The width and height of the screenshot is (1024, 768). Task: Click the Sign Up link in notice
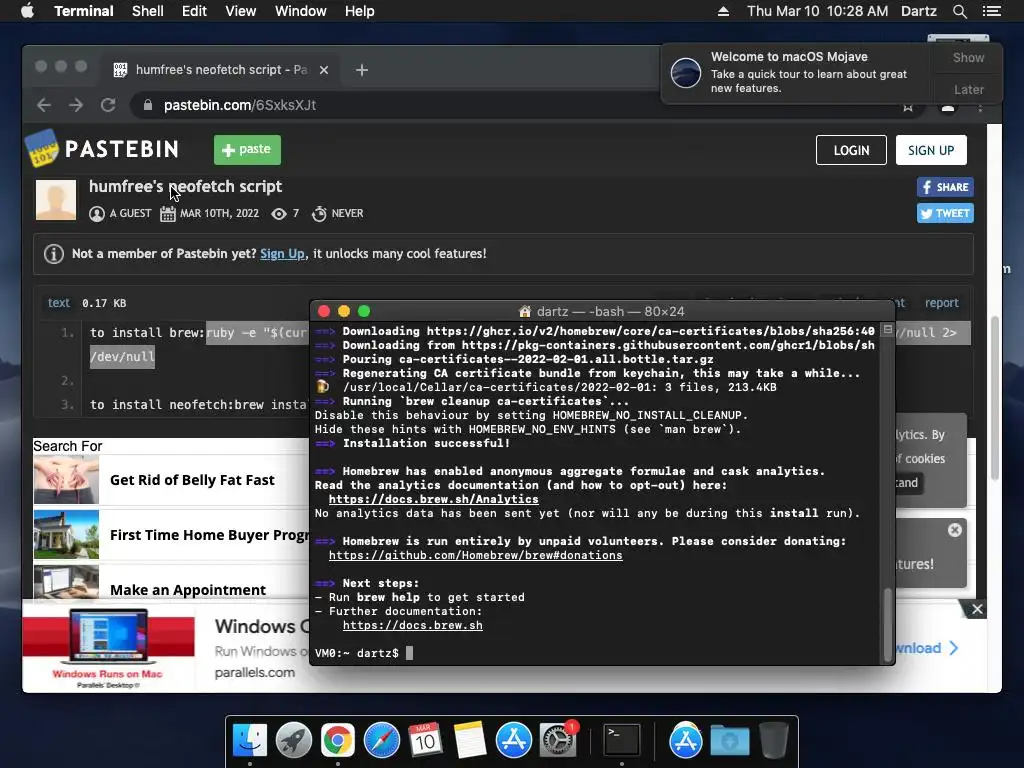coord(282,253)
